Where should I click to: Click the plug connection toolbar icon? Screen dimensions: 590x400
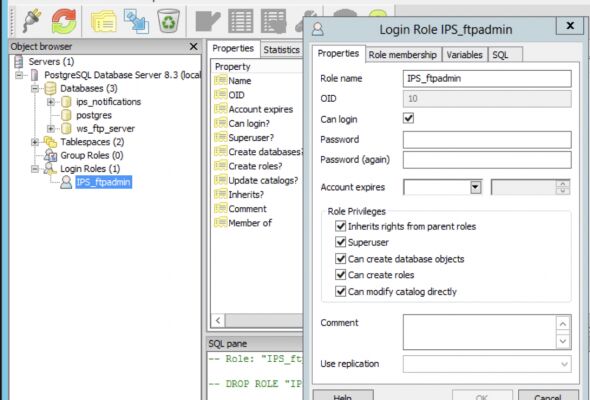click(x=32, y=21)
